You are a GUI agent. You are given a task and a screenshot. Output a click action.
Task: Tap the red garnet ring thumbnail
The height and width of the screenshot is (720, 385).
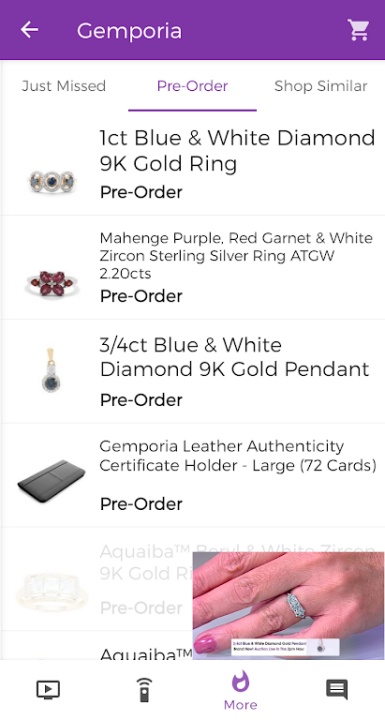[51, 283]
